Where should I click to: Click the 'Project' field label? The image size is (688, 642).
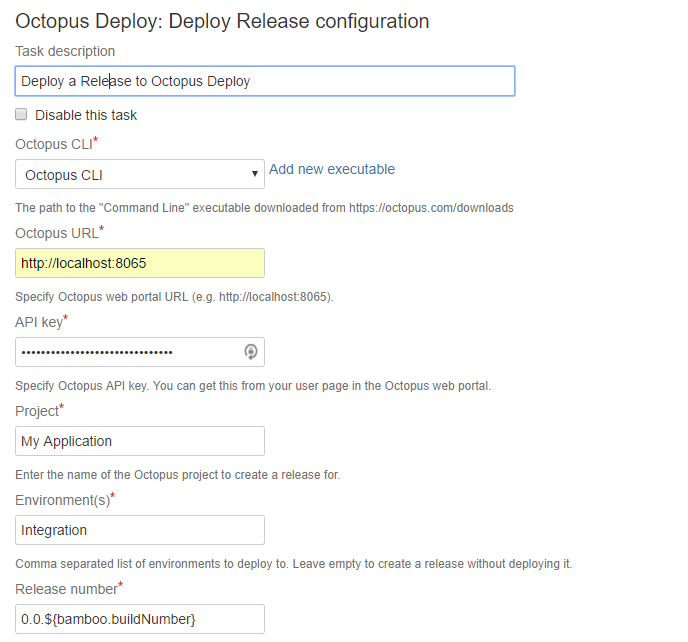[x=39, y=411]
